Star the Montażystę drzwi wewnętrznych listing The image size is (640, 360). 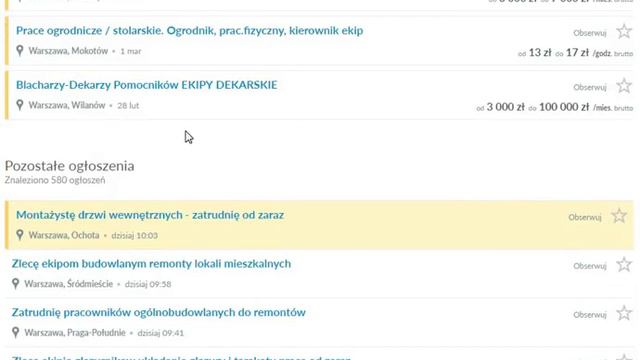click(619, 216)
